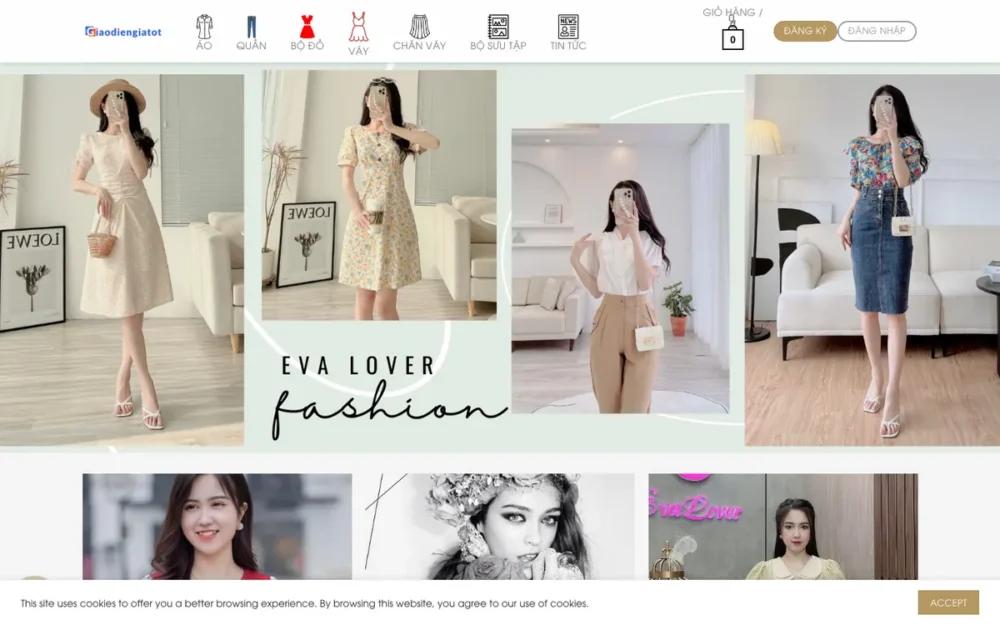Click the cookie notice message text
The height and width of the screenshot is (625, 1000).
point(304,603)
